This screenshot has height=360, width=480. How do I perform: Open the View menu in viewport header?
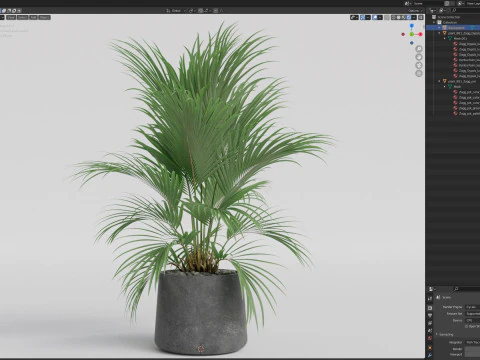(11, 17)
